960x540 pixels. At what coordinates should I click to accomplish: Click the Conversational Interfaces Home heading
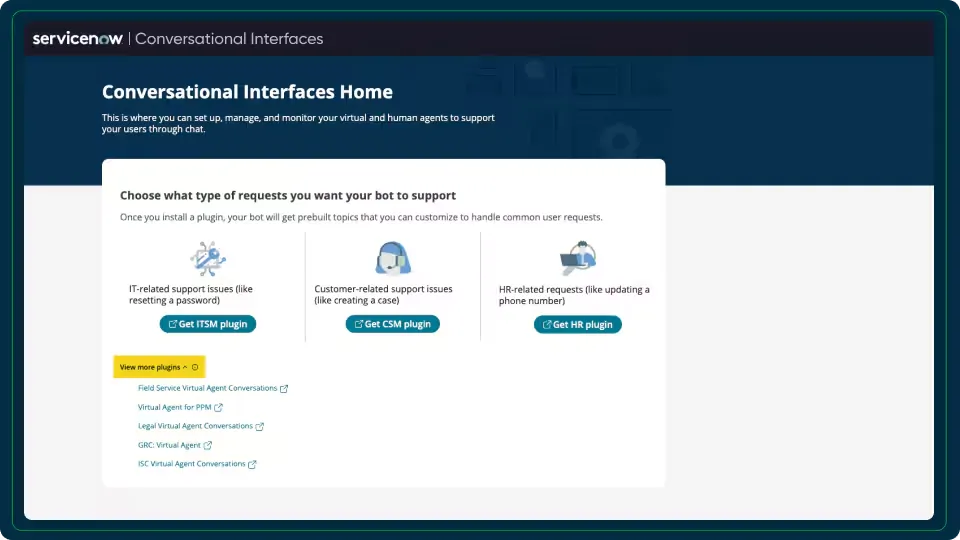coord(247,92)
